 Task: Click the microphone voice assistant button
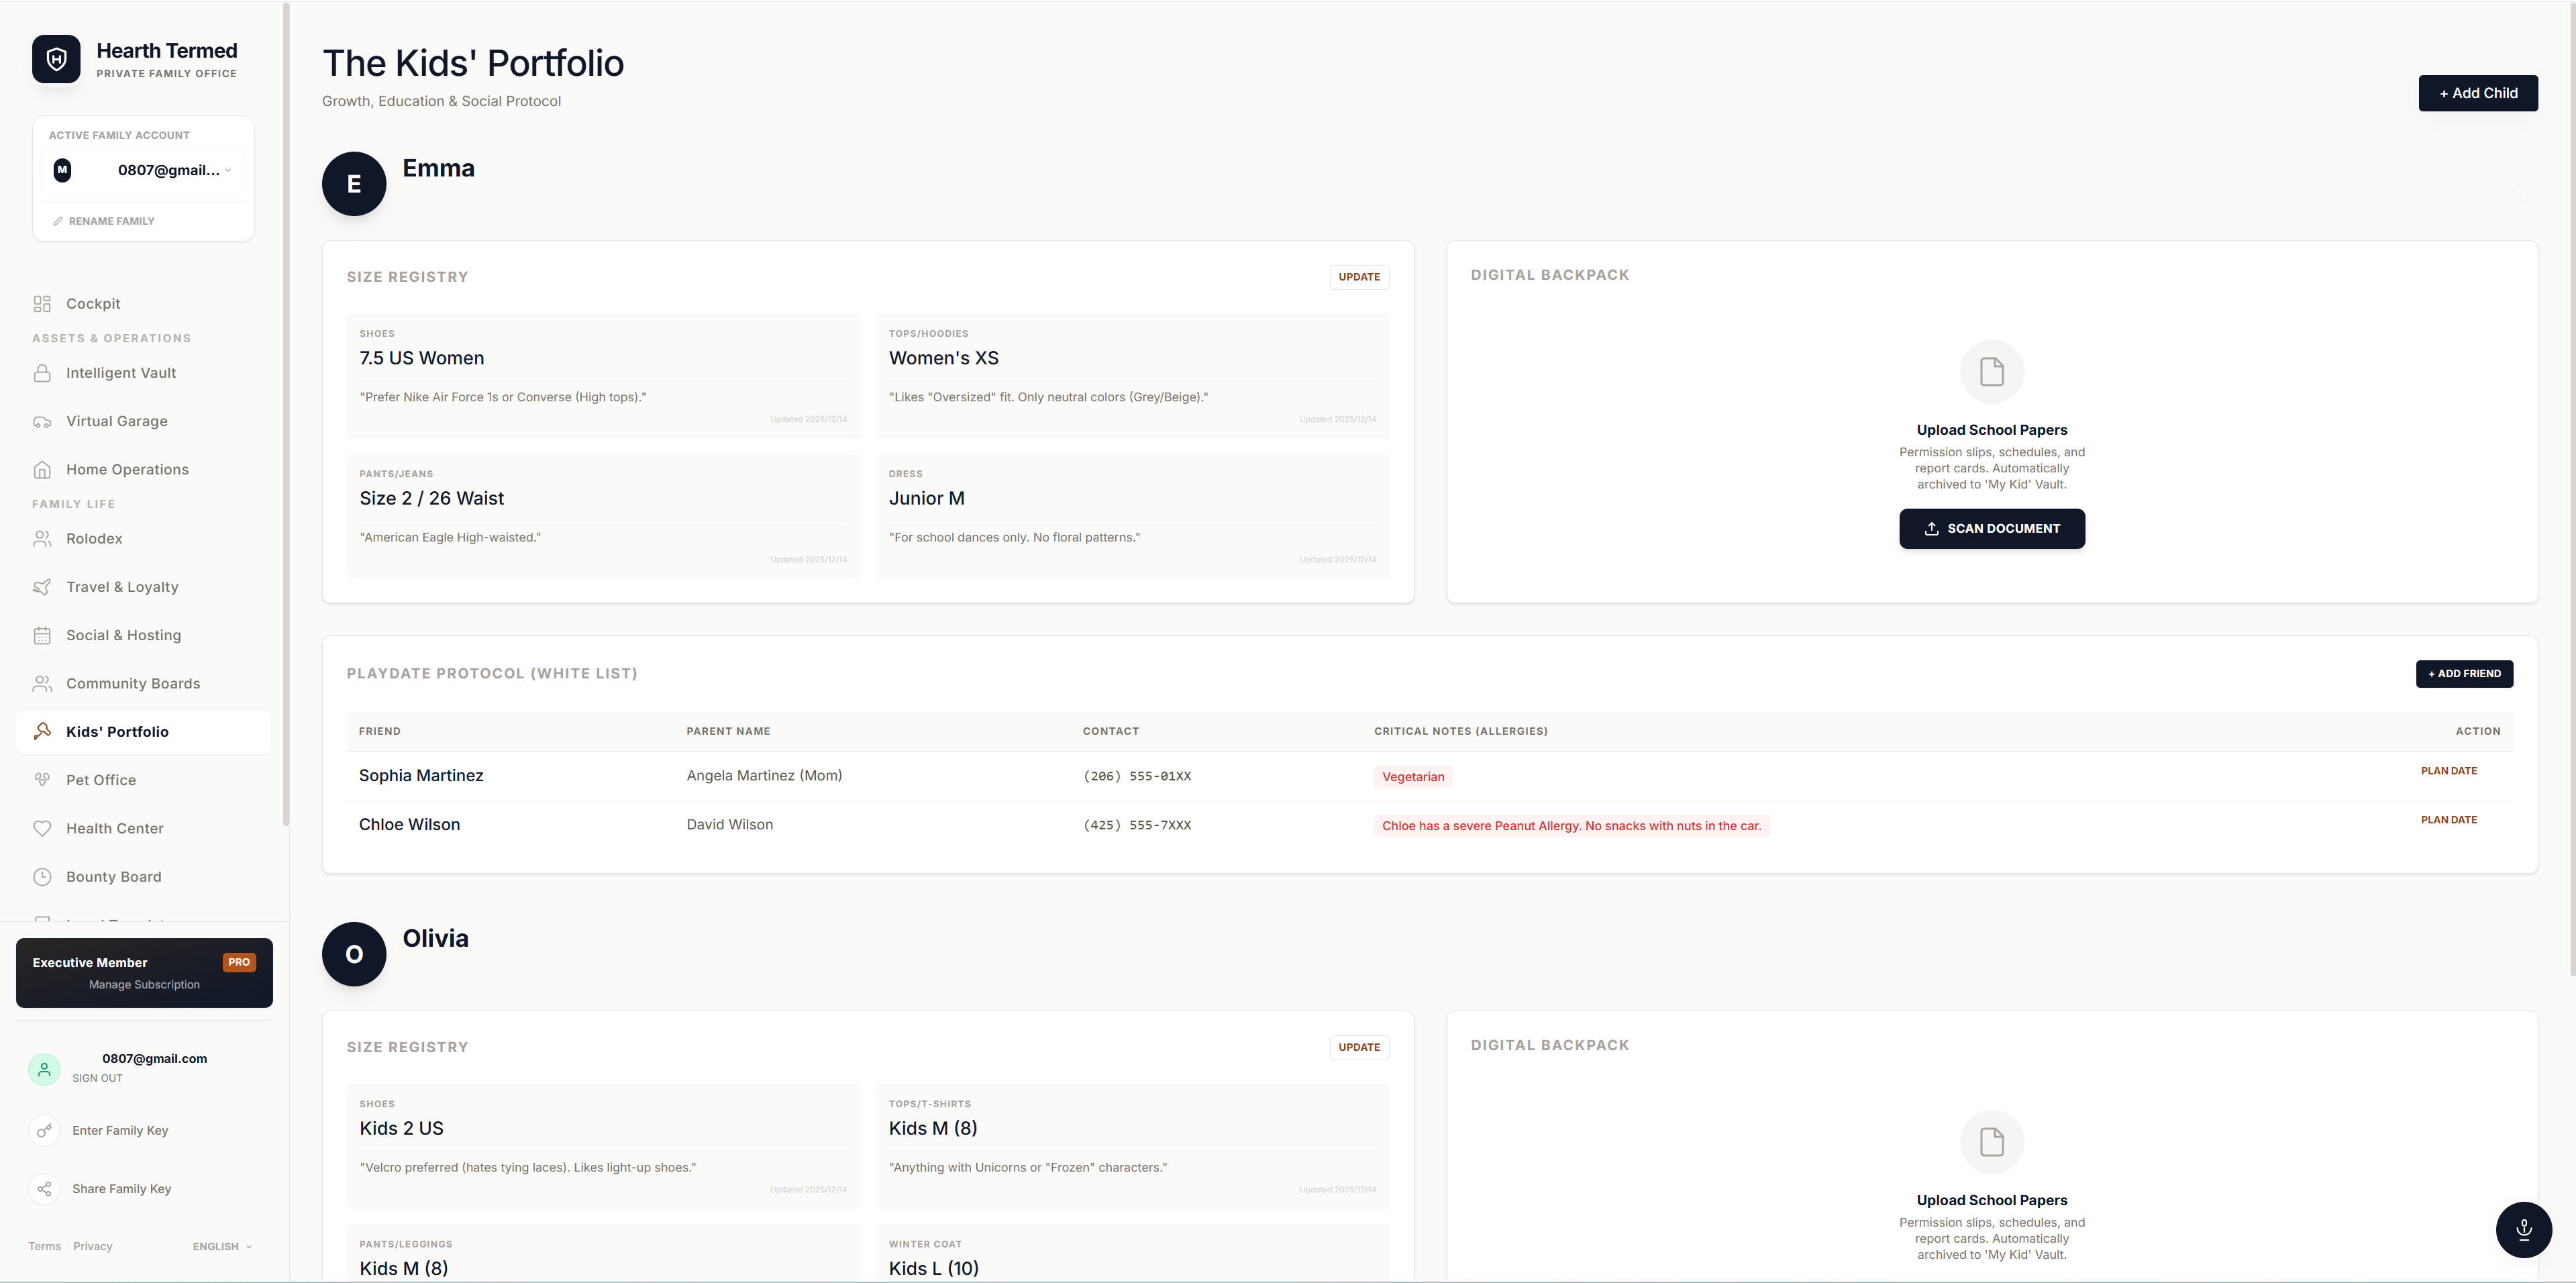pos(2523,1229)
